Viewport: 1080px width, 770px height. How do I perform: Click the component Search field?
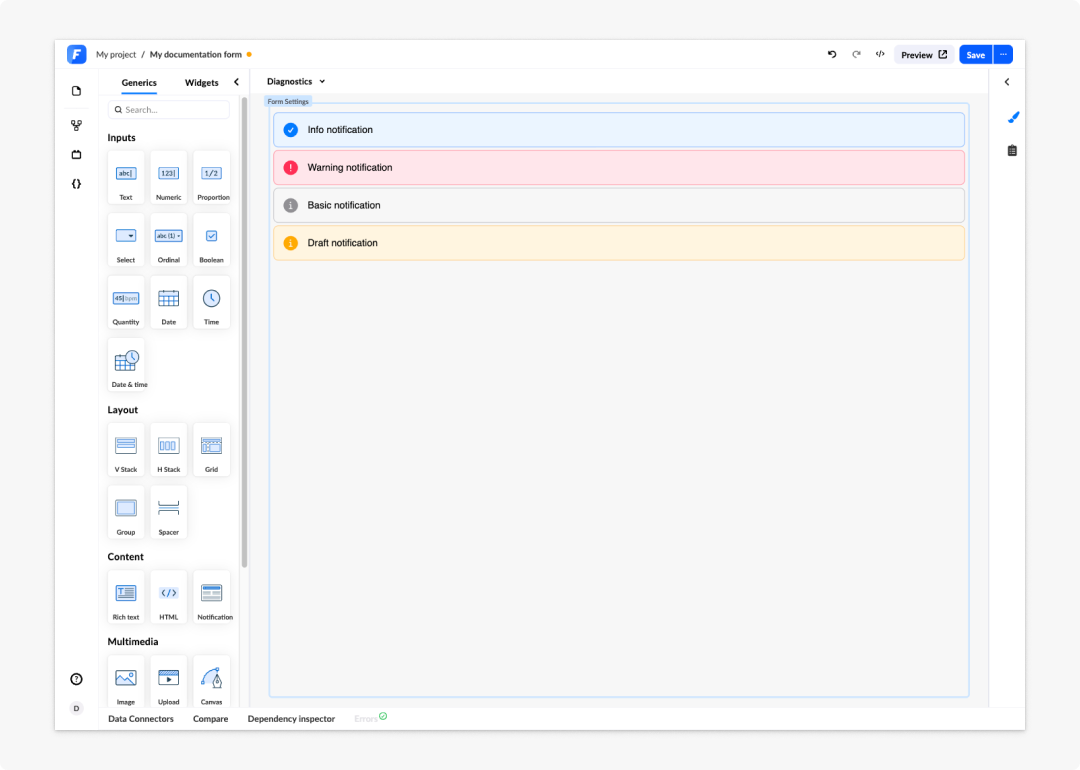[169, 110]
